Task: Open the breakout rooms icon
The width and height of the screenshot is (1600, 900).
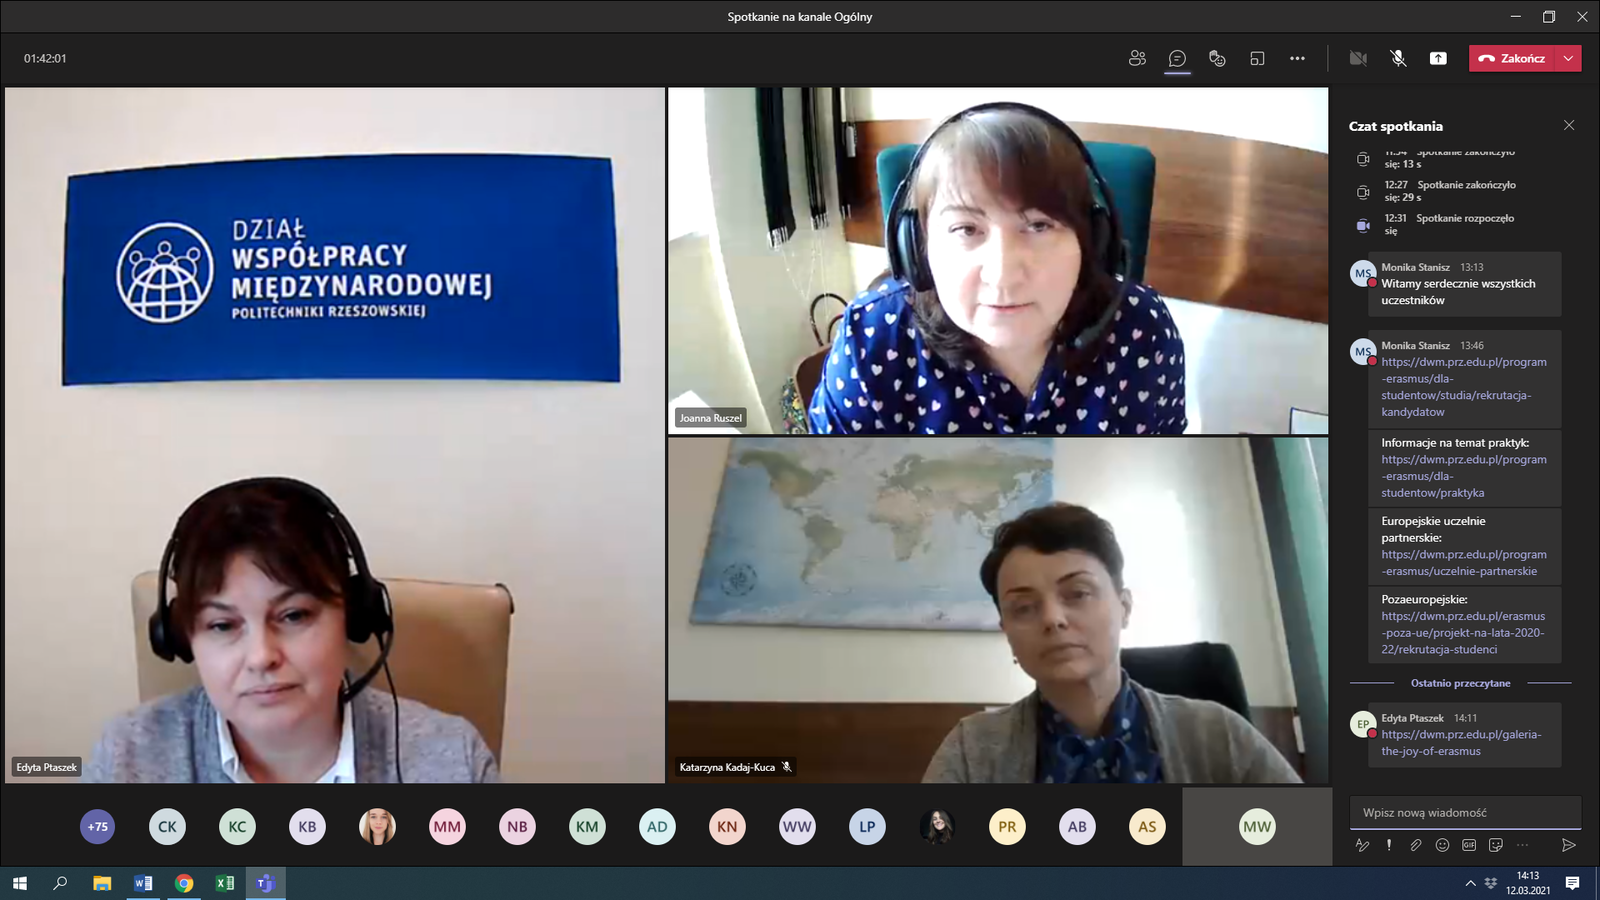Action: 1257,58
